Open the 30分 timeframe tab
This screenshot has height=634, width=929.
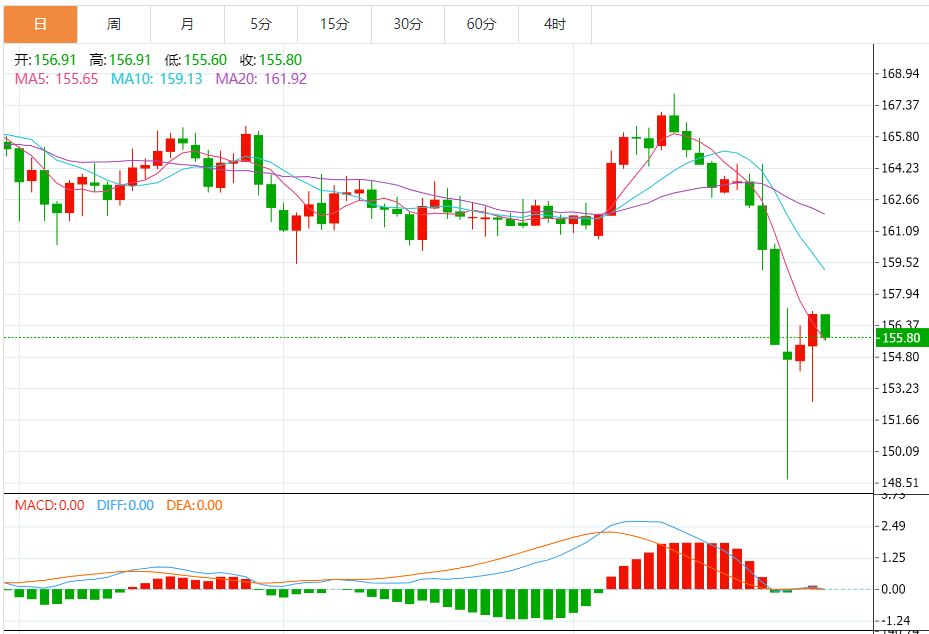[408, 24]
